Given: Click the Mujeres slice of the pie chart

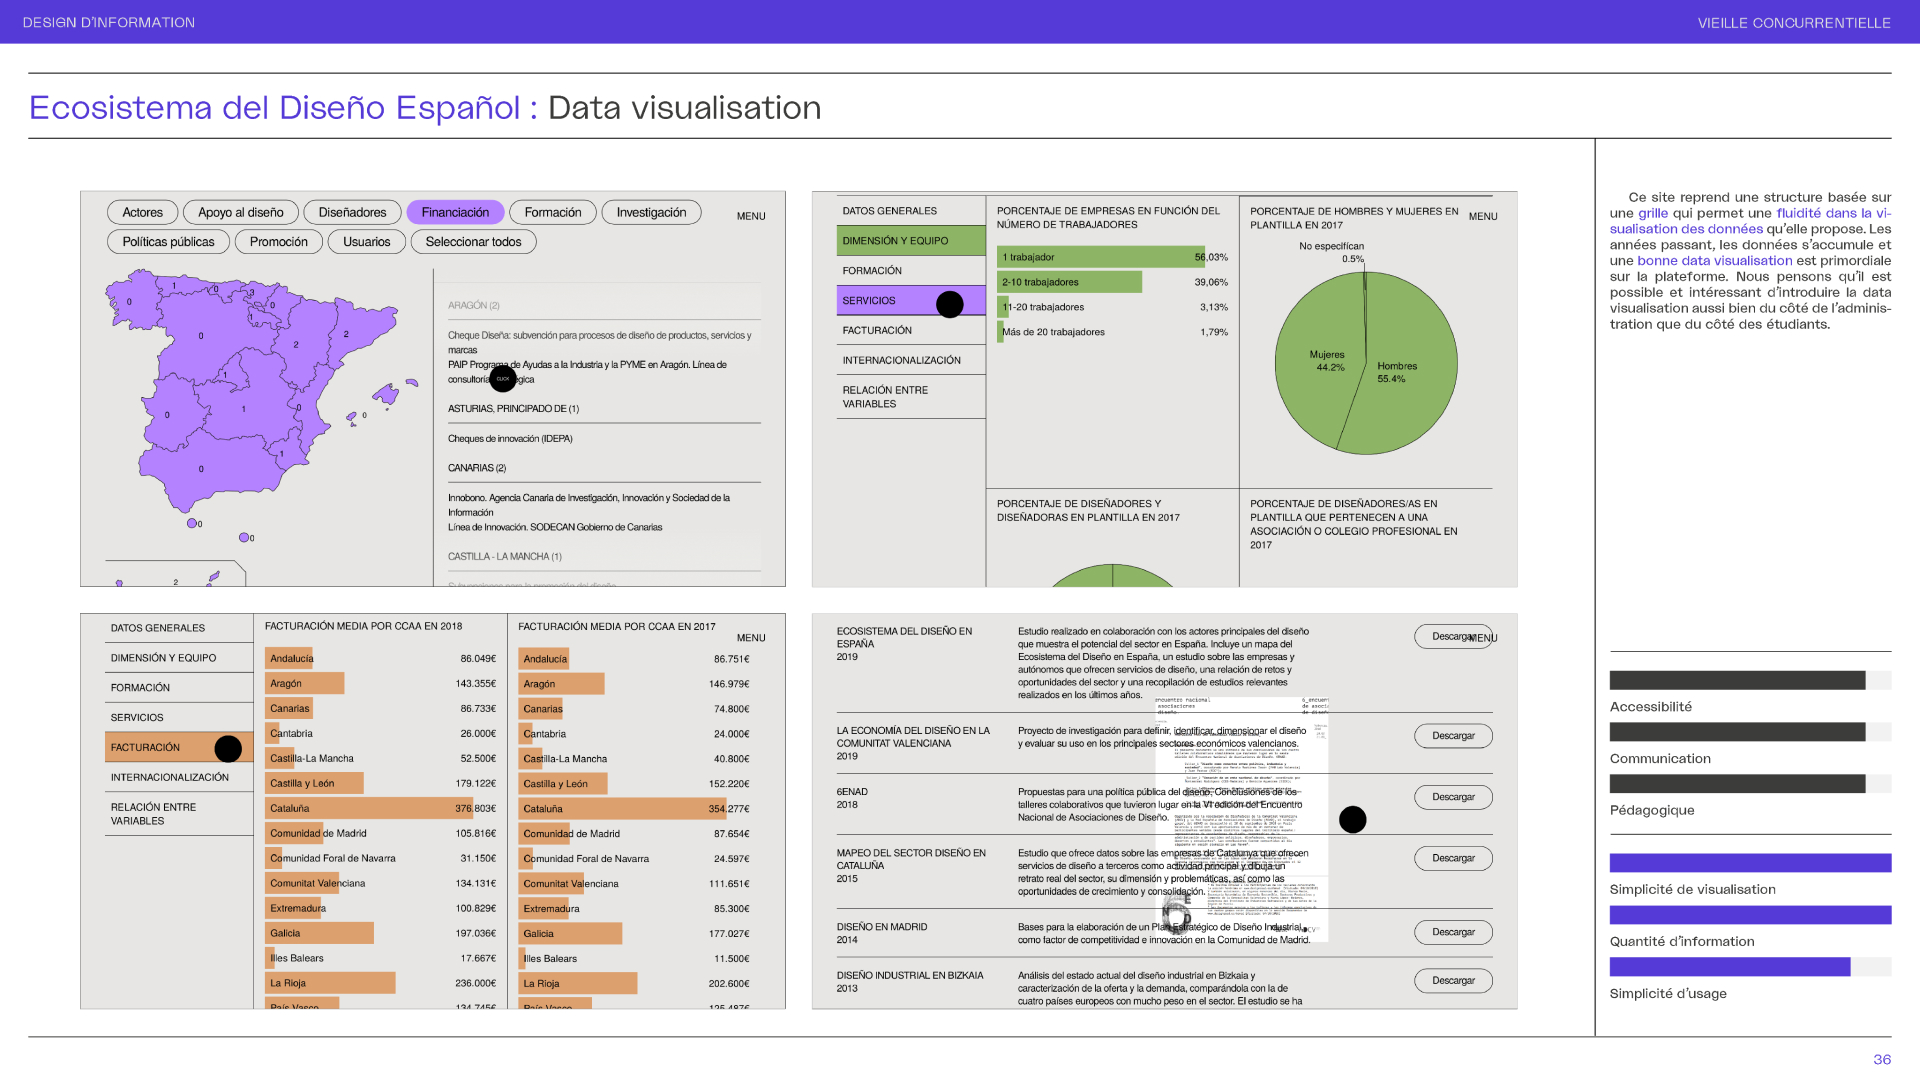Looking at the screenshot, I should coord(1315,380).
